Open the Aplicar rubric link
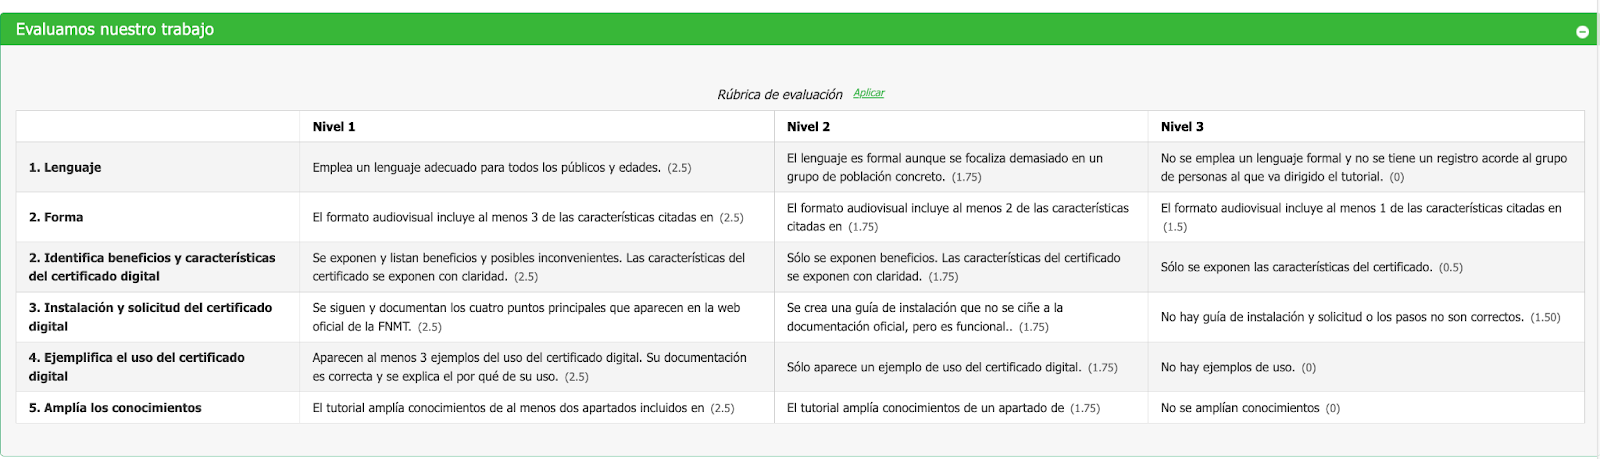The width and height of the screenshot is (1600, 459). tap(869, 93)
